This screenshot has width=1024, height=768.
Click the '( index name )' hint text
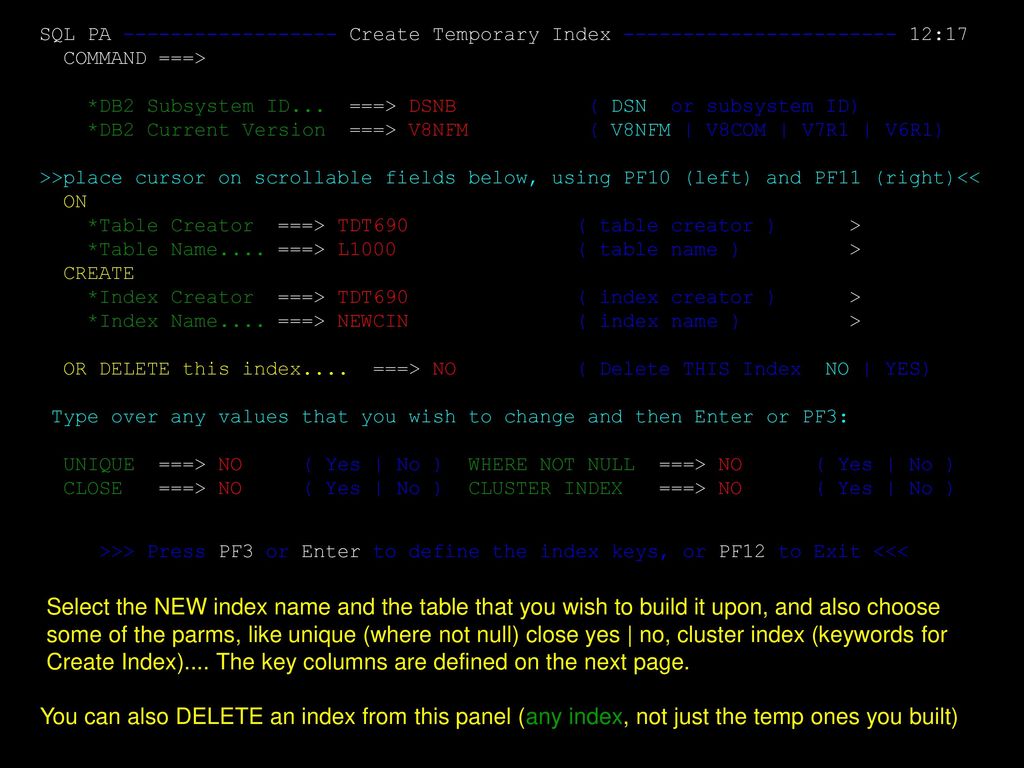[659, 321]
